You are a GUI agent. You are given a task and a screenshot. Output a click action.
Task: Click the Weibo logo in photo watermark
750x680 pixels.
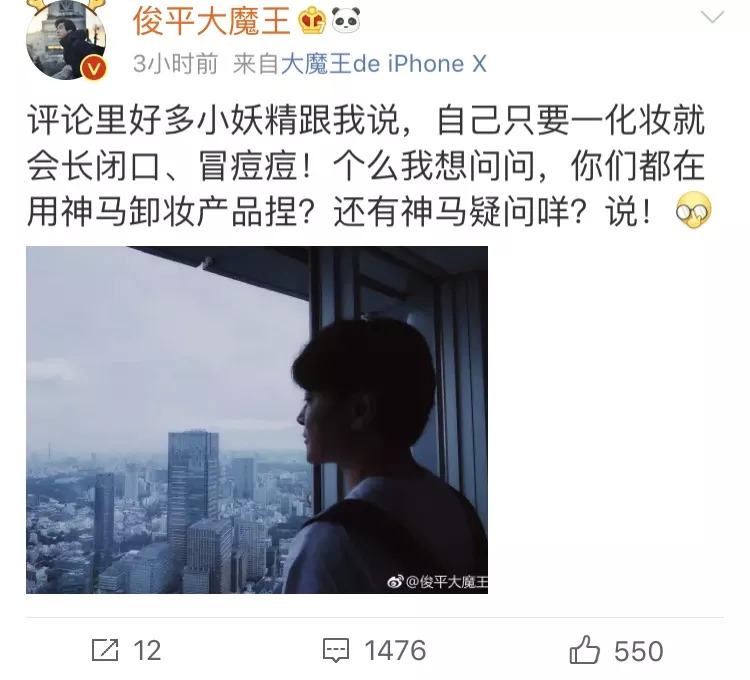tap(395, 581)
